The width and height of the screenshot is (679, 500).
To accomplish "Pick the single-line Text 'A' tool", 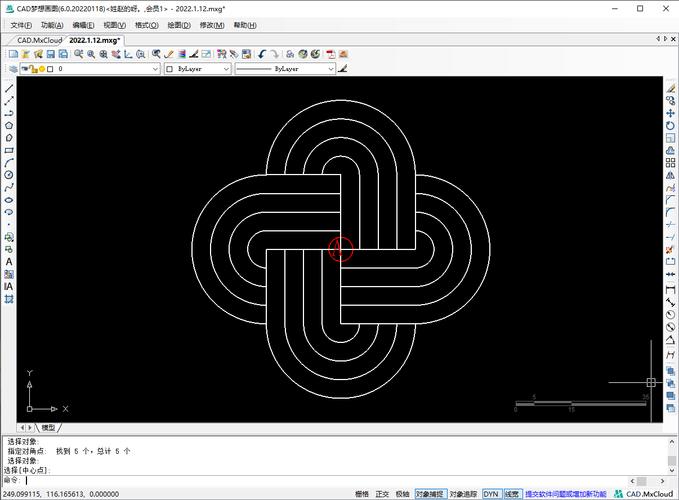I will coord(9,262).
